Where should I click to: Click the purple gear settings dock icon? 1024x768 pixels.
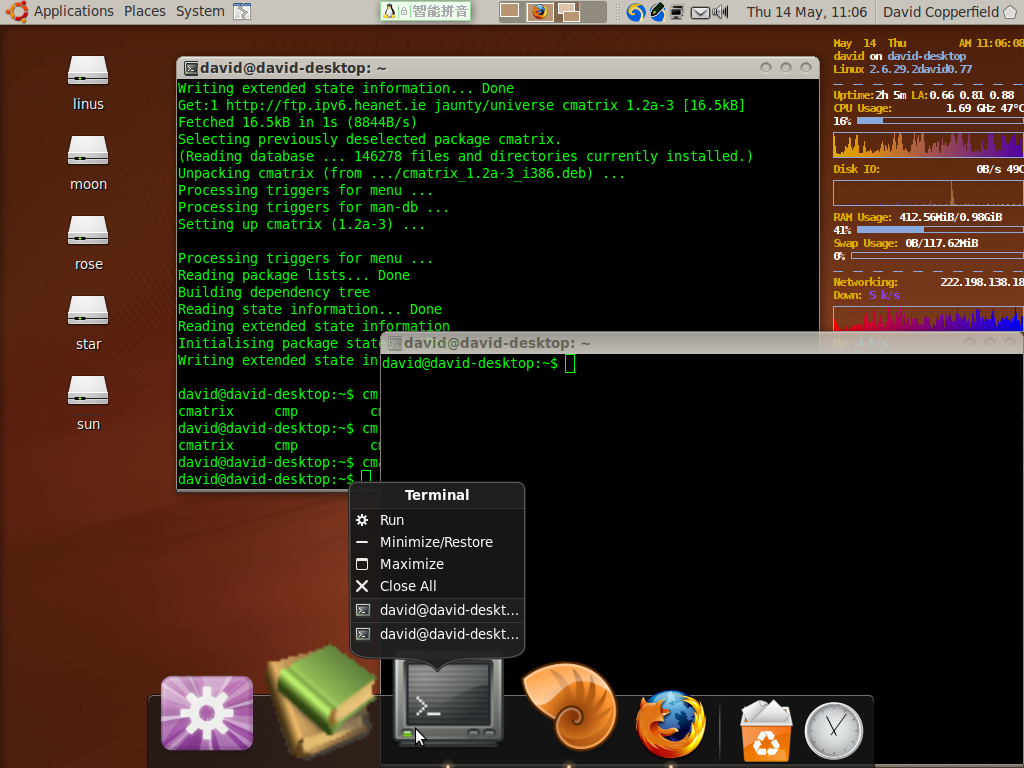click(x=206, y=712)
